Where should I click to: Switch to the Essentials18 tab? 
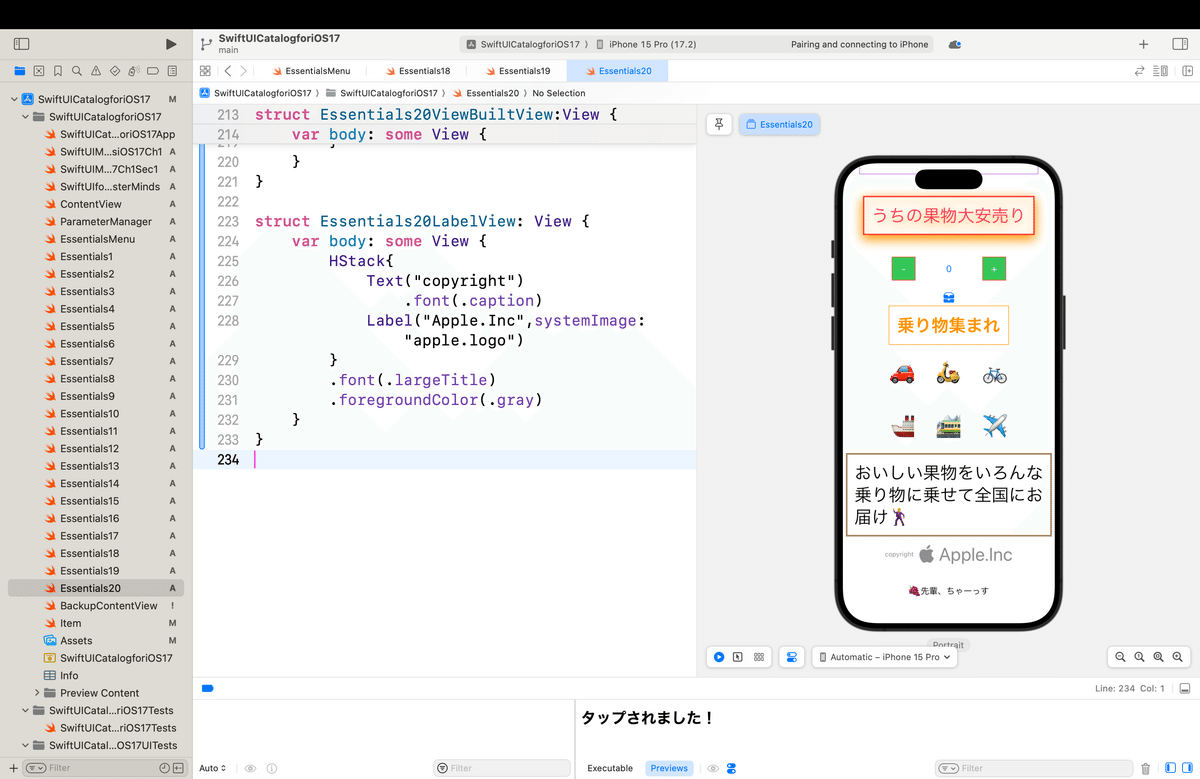(417, 71)
